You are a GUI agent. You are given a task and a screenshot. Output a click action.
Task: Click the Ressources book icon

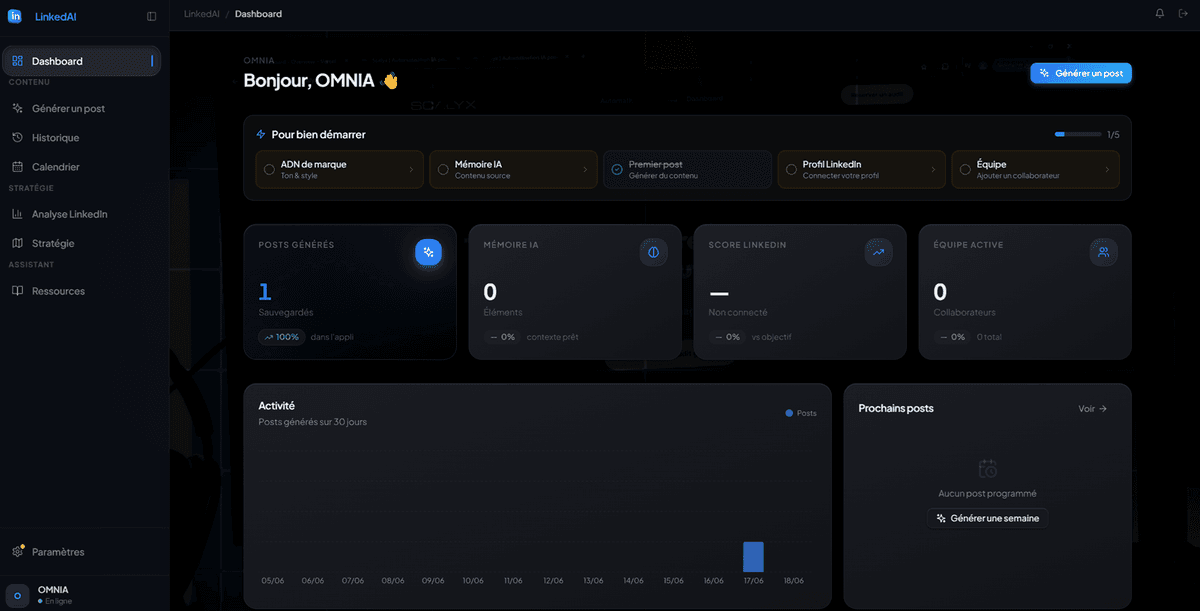(18, 291)
